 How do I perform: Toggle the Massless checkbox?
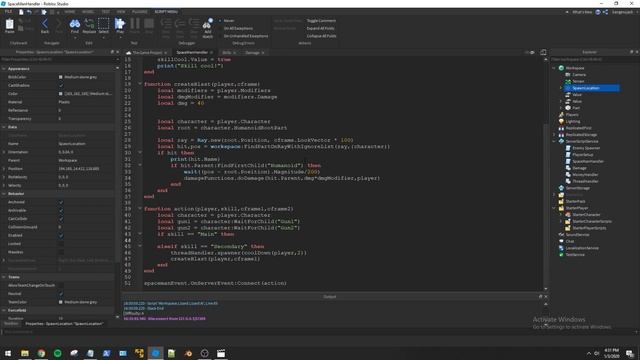(61, 252)
